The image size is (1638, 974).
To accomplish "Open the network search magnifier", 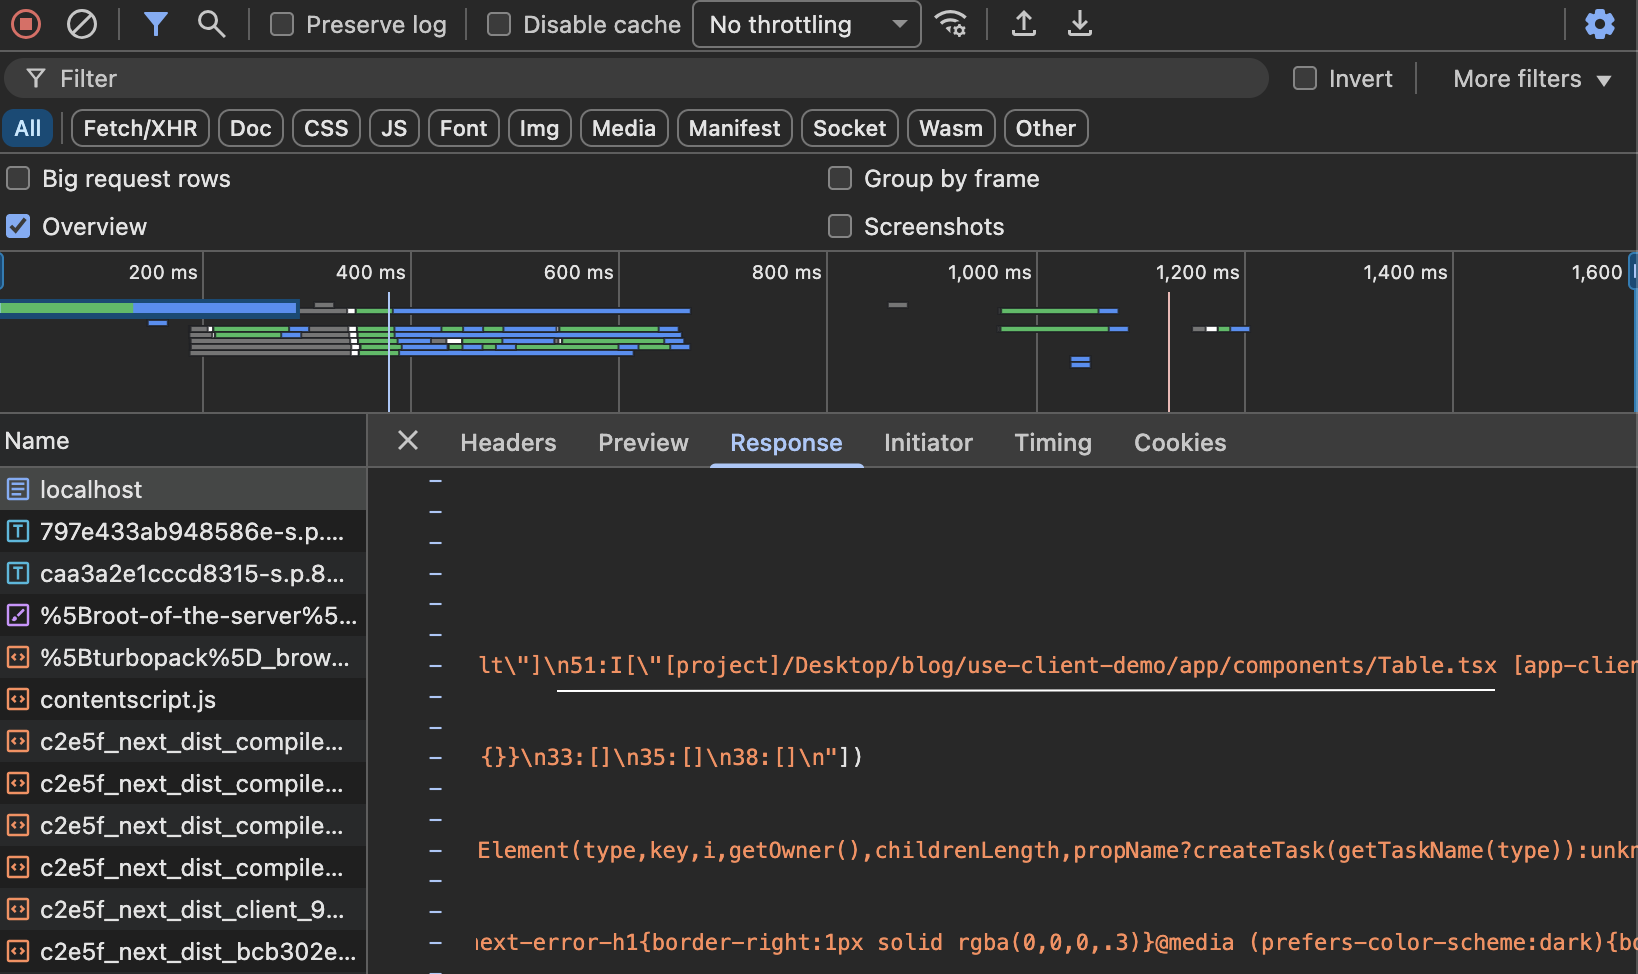I will (x=211, y=24).
